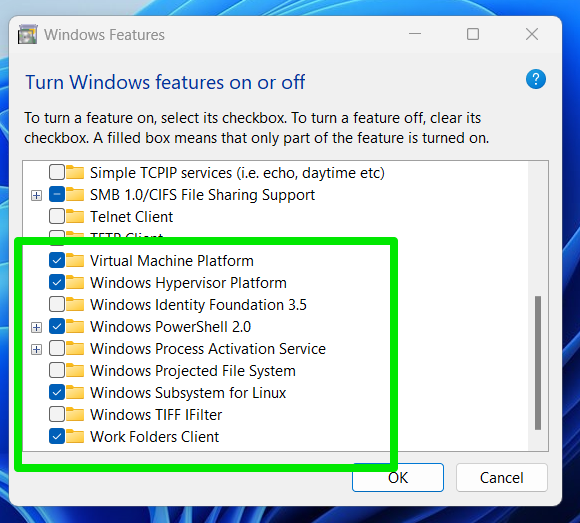Viewport: 580px width, 523px height.
Task: Click the Telnet Client folder icon
Action: pyautogui.click(x=75, y=216)
